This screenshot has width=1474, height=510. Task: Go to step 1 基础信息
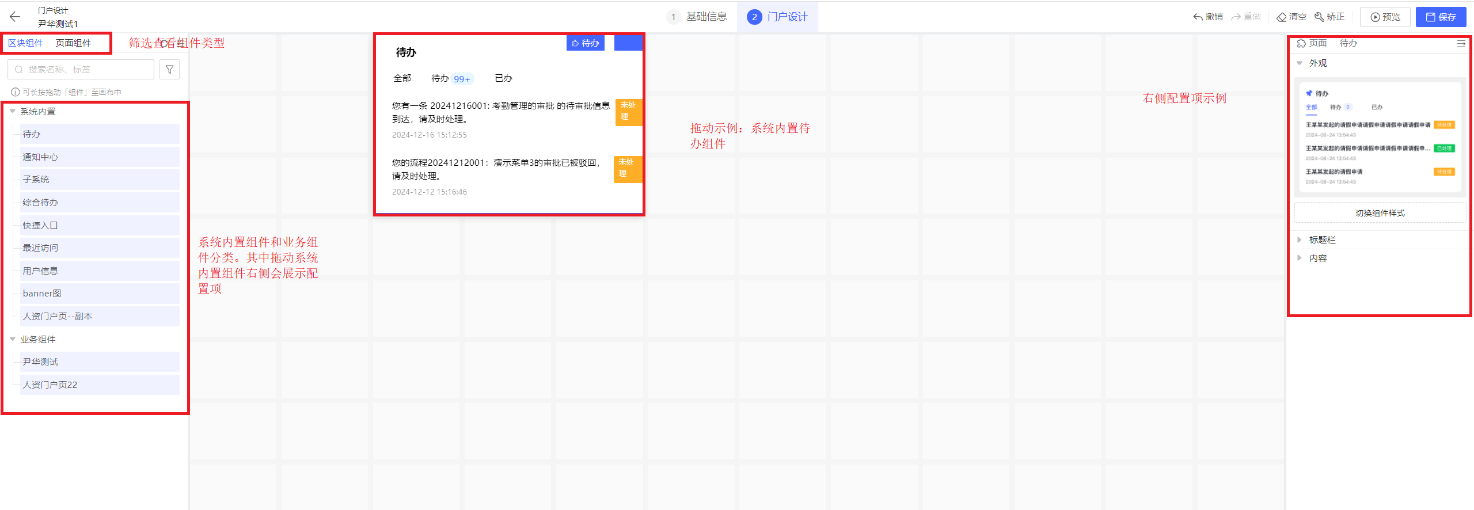pos(698,17)
